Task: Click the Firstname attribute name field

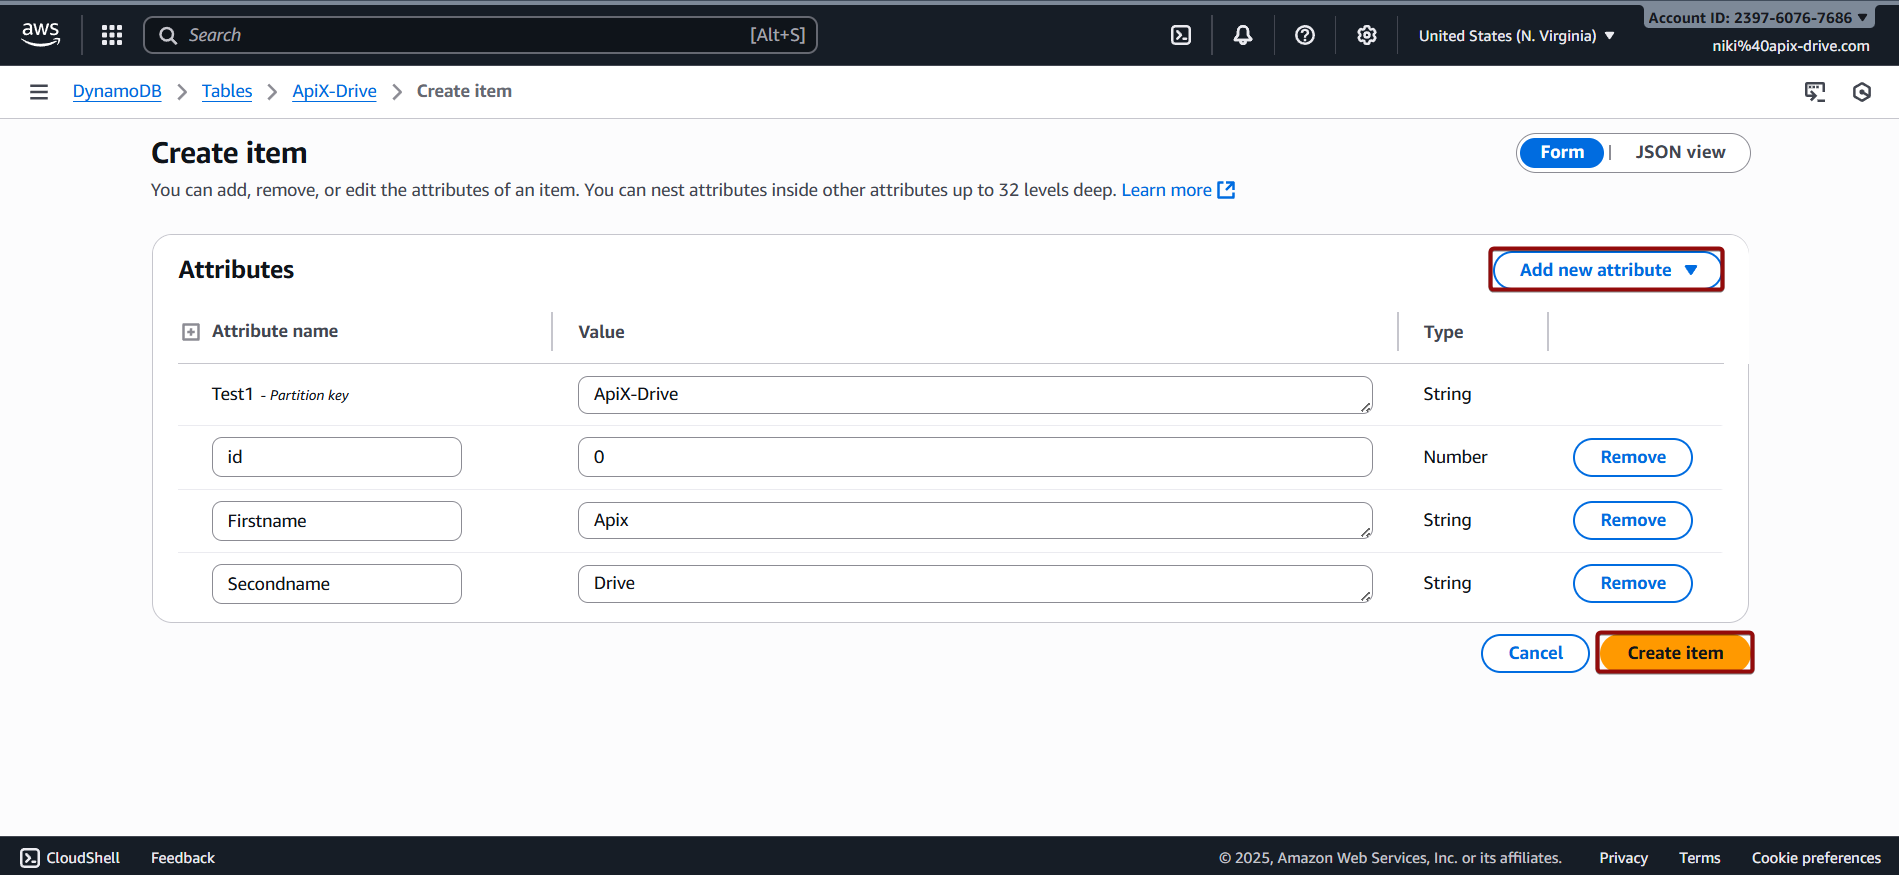Action: click(x=336, y=521)
